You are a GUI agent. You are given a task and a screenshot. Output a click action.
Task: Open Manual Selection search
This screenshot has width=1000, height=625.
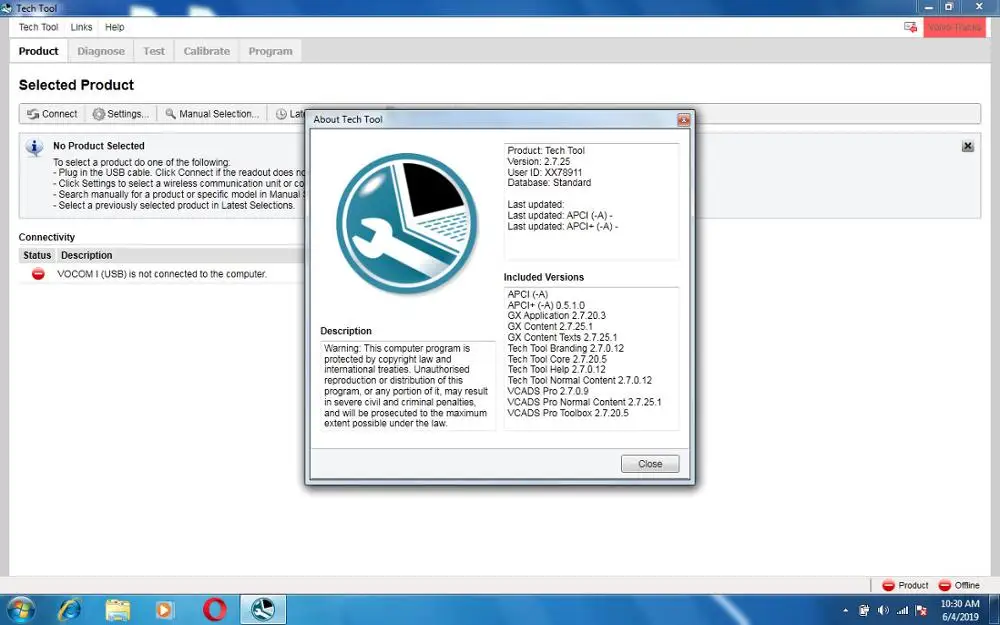(x=212, y=114)
